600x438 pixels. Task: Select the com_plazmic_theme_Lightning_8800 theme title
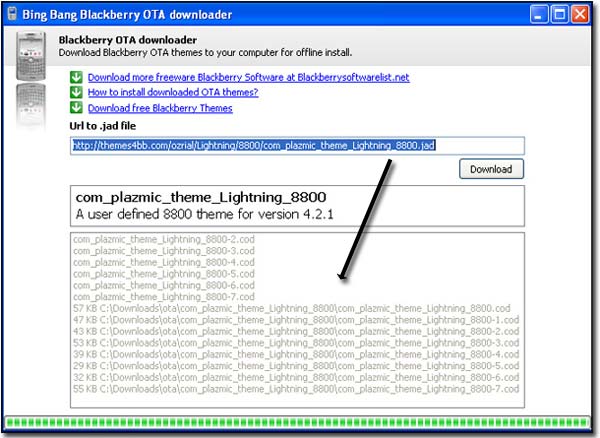coord(201,198)
